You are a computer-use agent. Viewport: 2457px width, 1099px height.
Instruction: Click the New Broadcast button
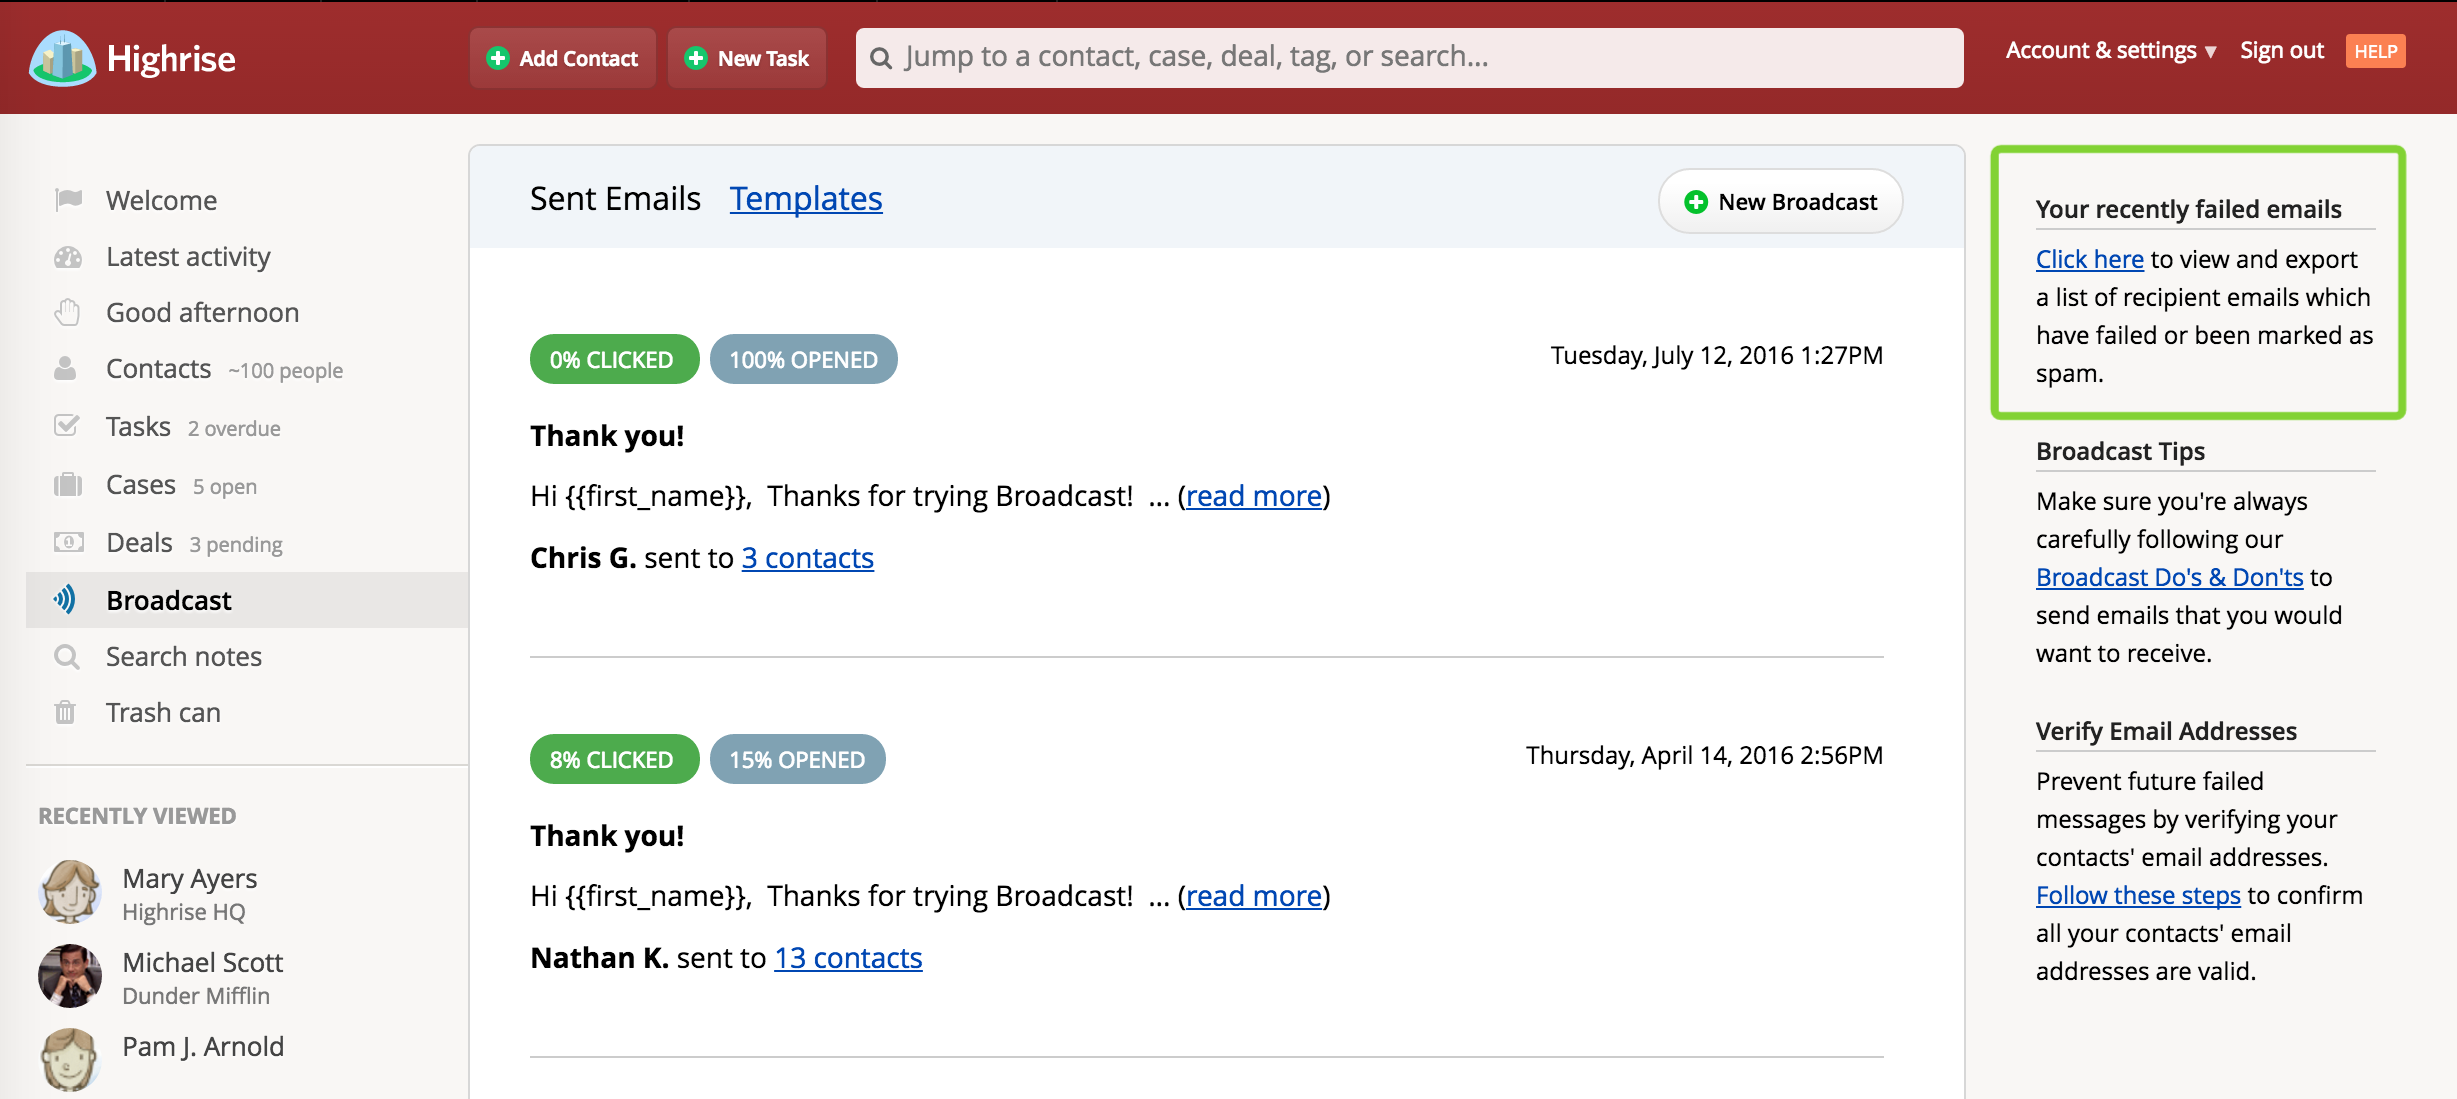coord(1780,202)
